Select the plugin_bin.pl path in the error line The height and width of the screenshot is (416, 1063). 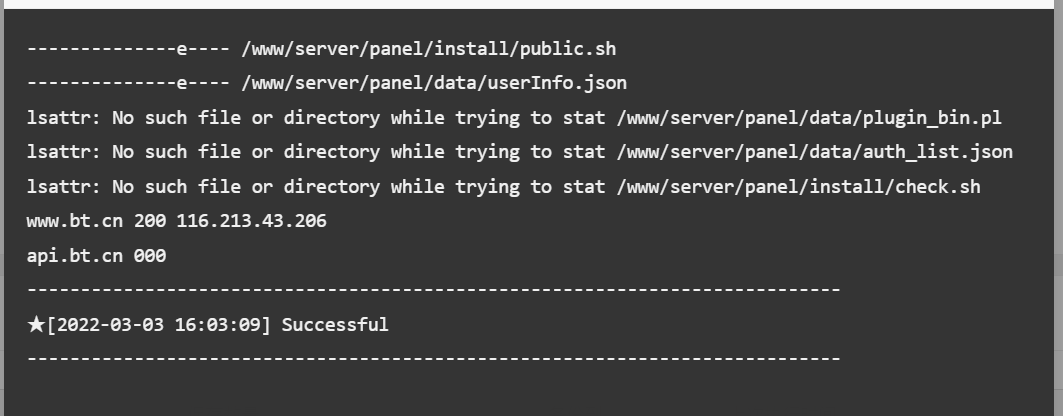coord(809,118)
